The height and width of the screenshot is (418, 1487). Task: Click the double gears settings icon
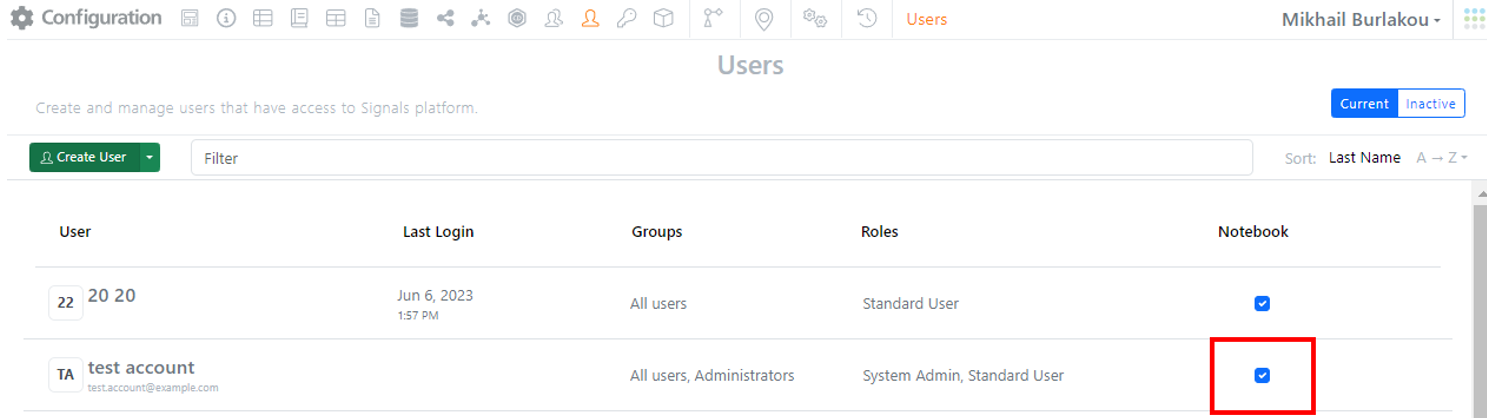click(x=816, y=19)
